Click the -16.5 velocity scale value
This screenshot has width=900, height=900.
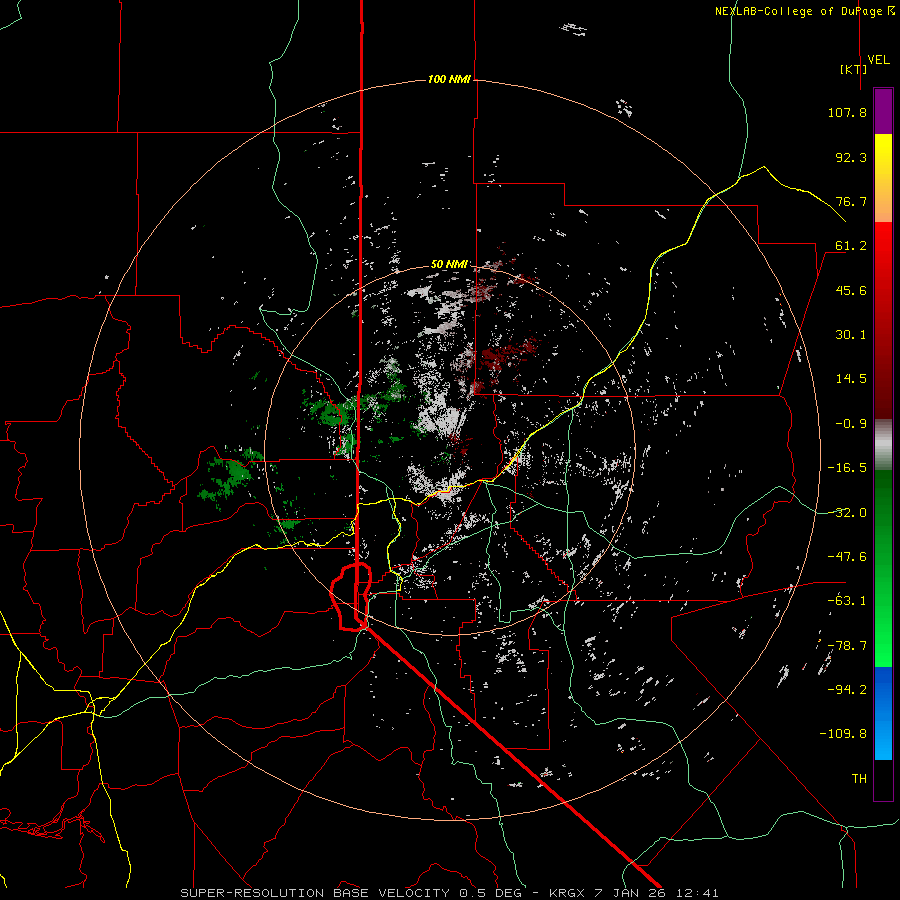[x=847, y=468]
